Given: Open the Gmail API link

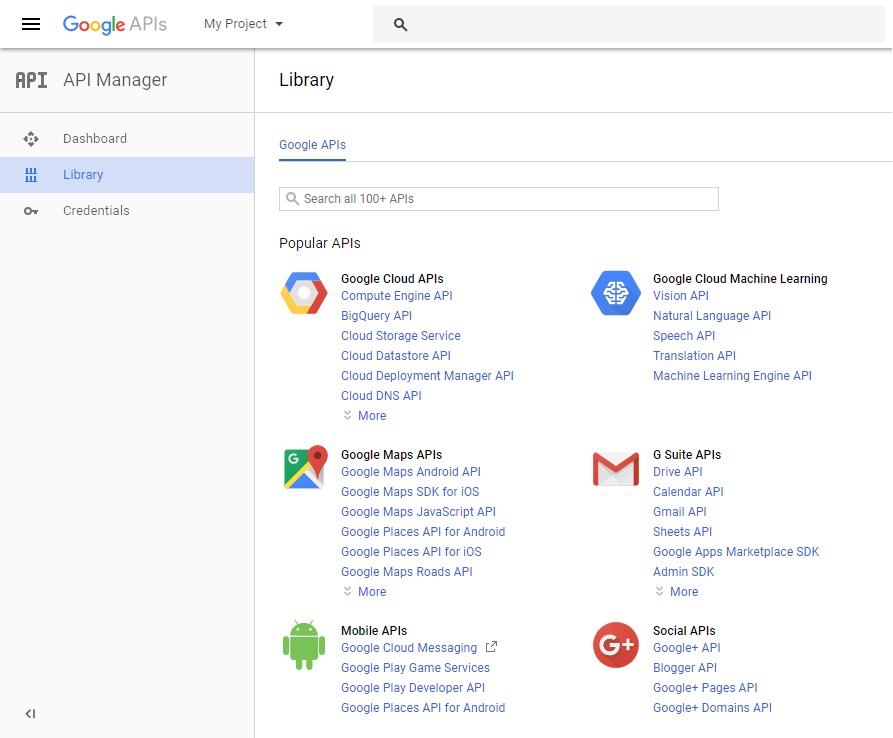Looking at the screenshot, I should click(x=679, y=512).
